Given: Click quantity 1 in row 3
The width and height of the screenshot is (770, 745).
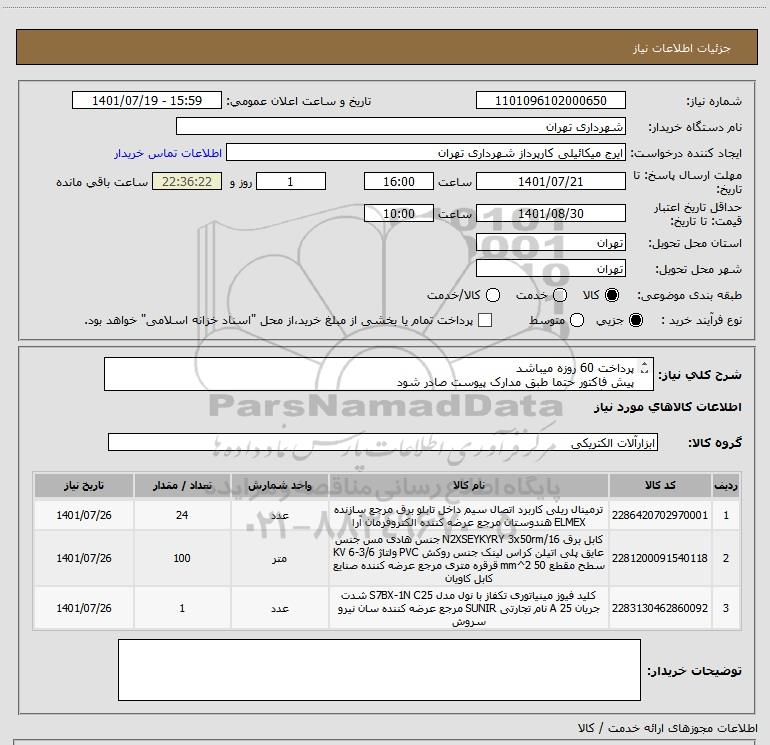Looking at the screenshot, I should (182, 608).
